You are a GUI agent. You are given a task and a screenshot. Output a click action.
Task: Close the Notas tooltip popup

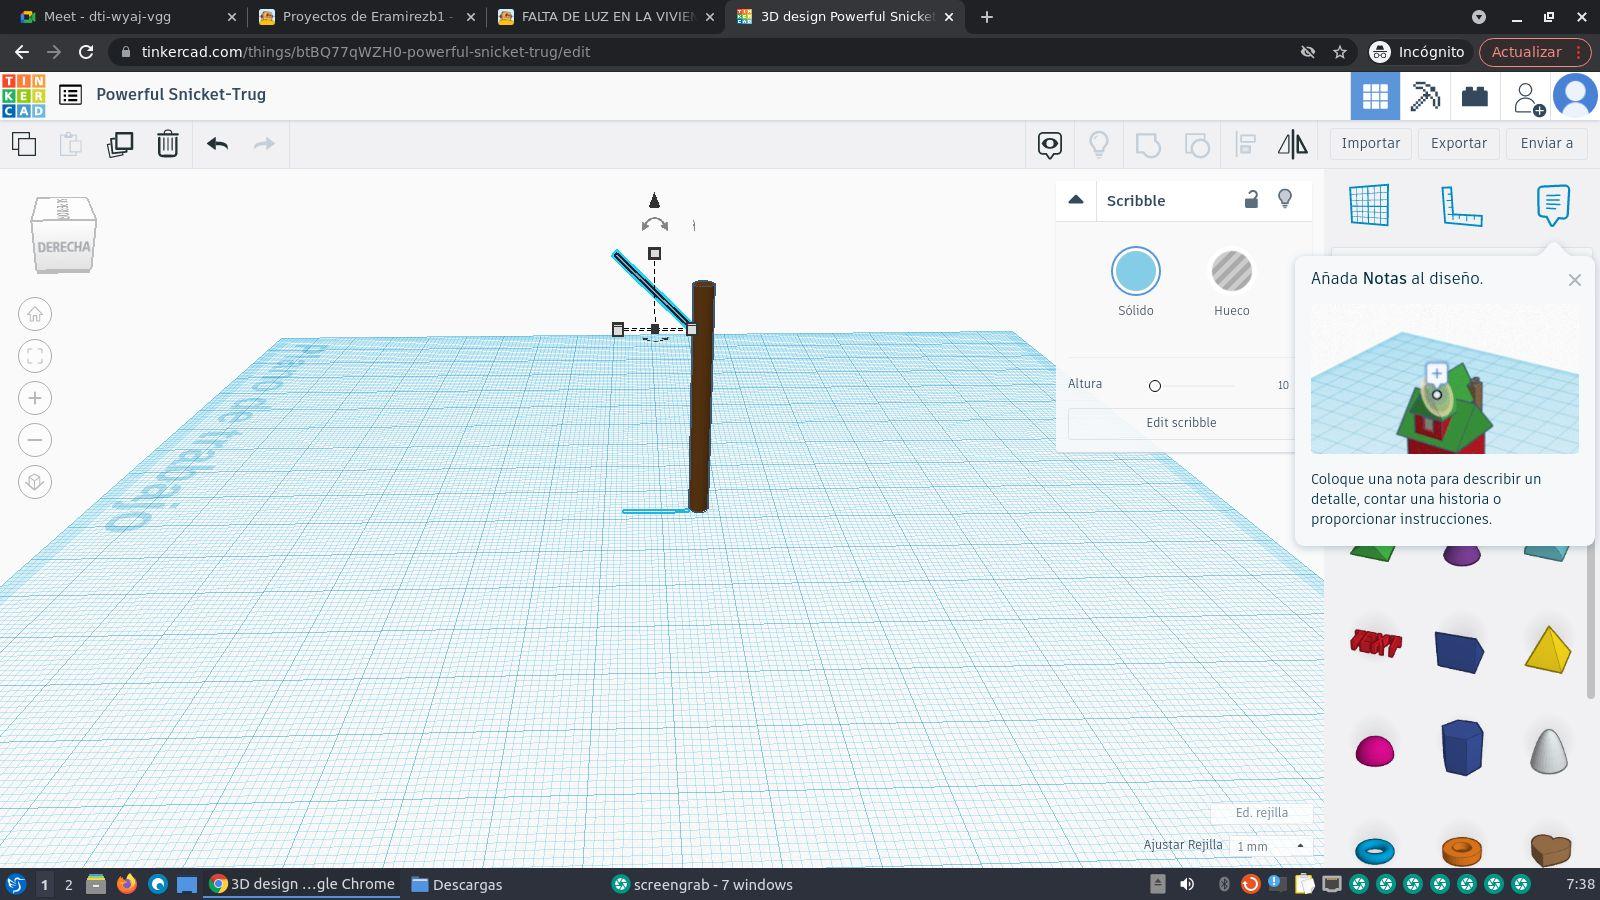(x=1575, y=280)
